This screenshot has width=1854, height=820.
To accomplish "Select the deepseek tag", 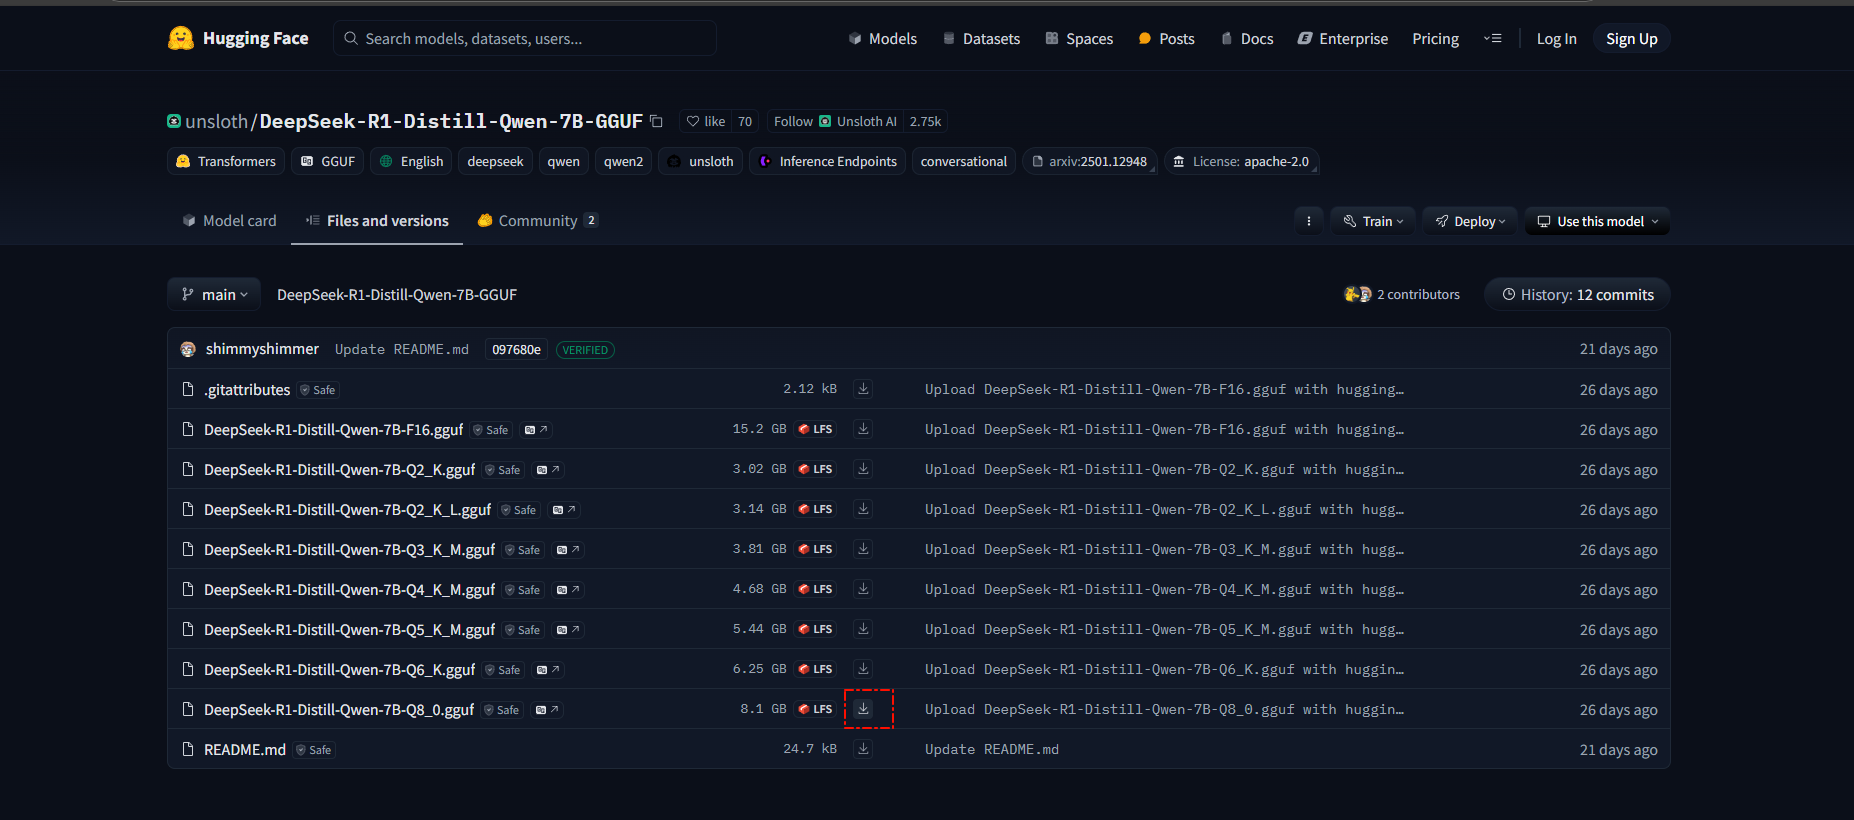I will tap(495, 161).
